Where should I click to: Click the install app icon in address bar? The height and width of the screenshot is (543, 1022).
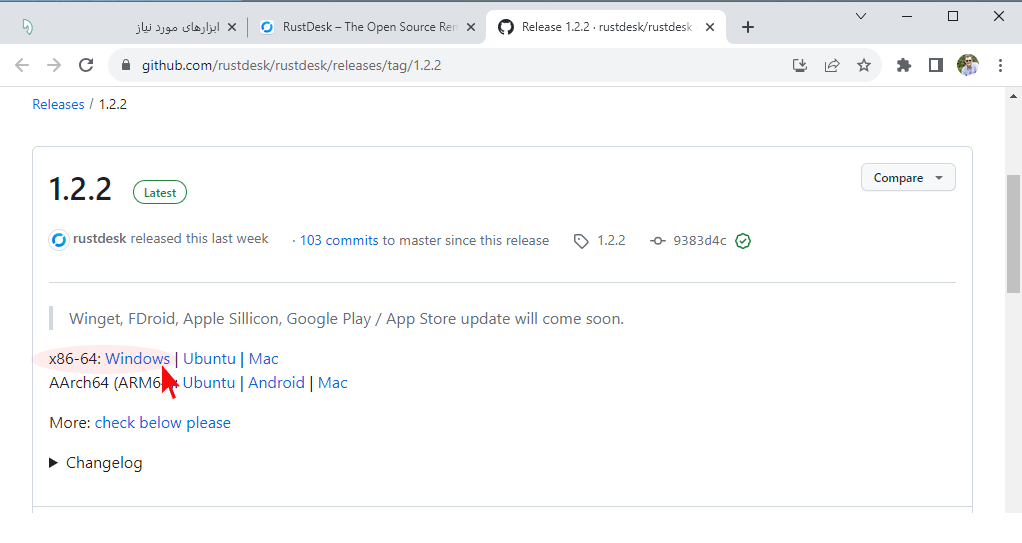click(x=800, y=65)
